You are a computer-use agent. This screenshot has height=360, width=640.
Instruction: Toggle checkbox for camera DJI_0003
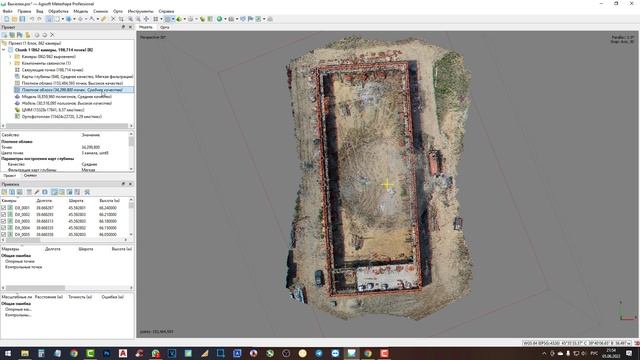click(x=4, y=221)
